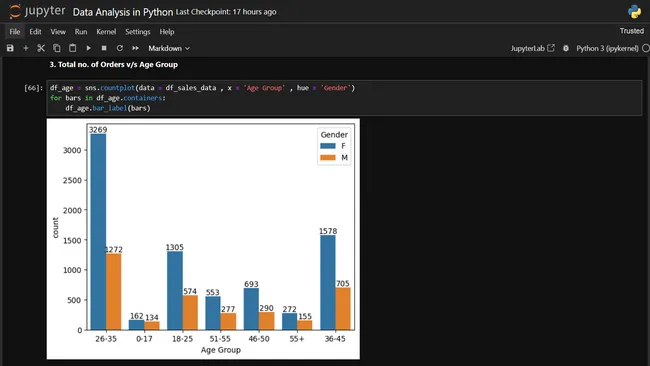Image resolution: width=650 pixels, height=366 pixels.
Task: Run the selected cell
Action: coord(88,48)
